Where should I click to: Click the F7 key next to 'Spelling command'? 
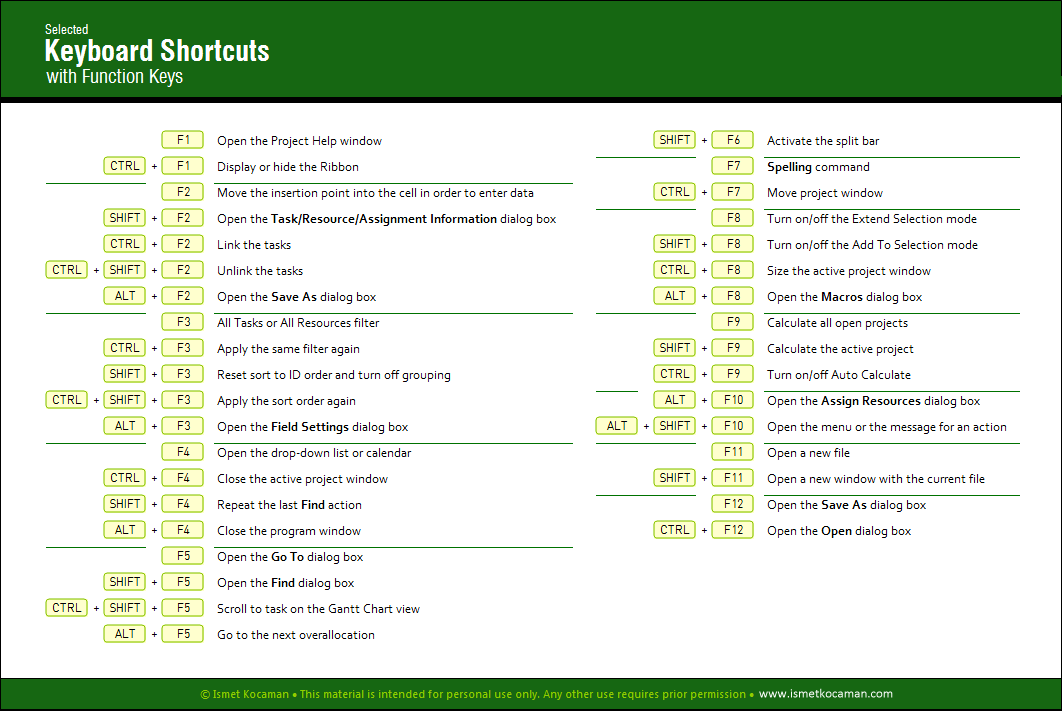[x=733, y=166]
